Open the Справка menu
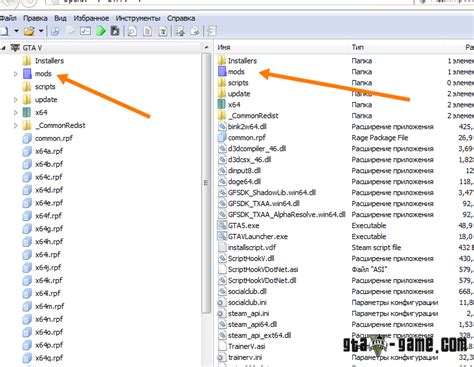The height and width of the screenshot is (367, 474). tap(181, 18)
